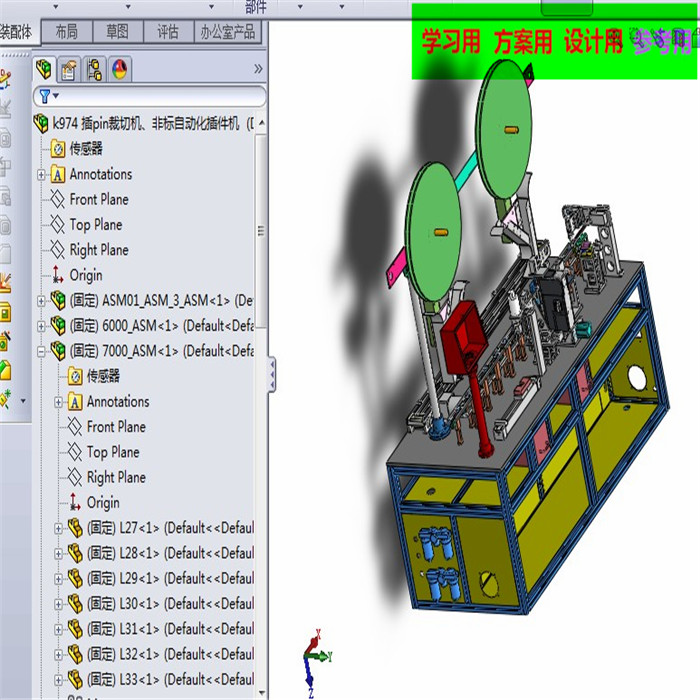Switch to the 装配体 tab
This screenshot has width=700, height=700.
18,32
